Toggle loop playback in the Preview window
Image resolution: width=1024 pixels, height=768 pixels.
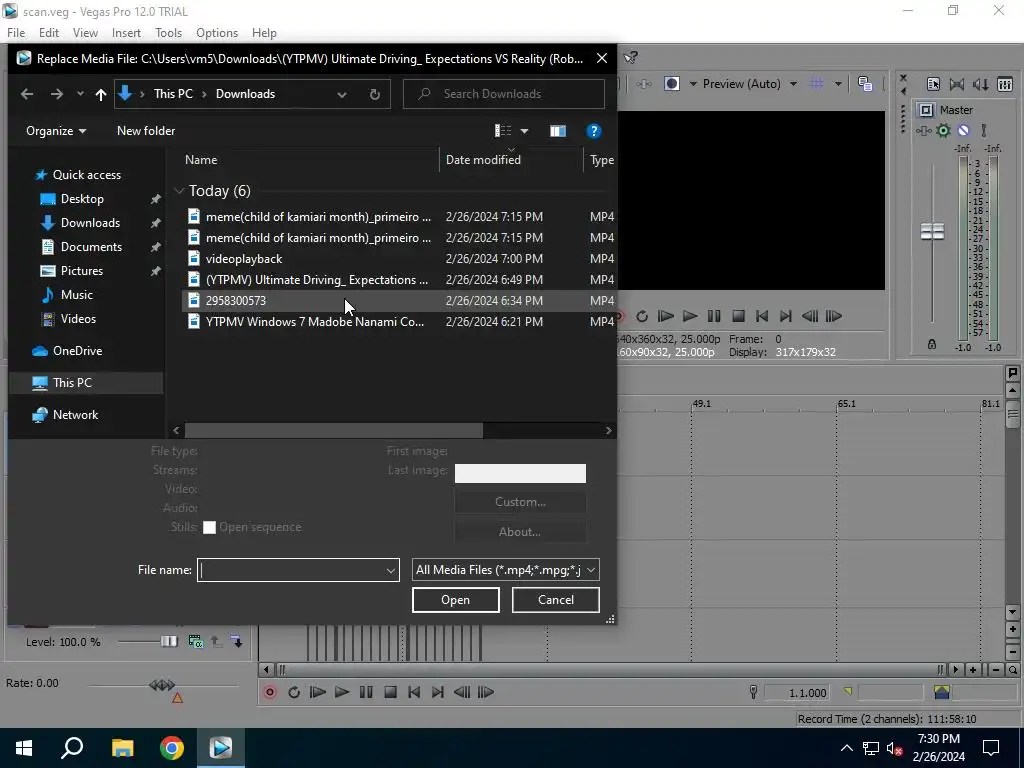tap(642, 316)
